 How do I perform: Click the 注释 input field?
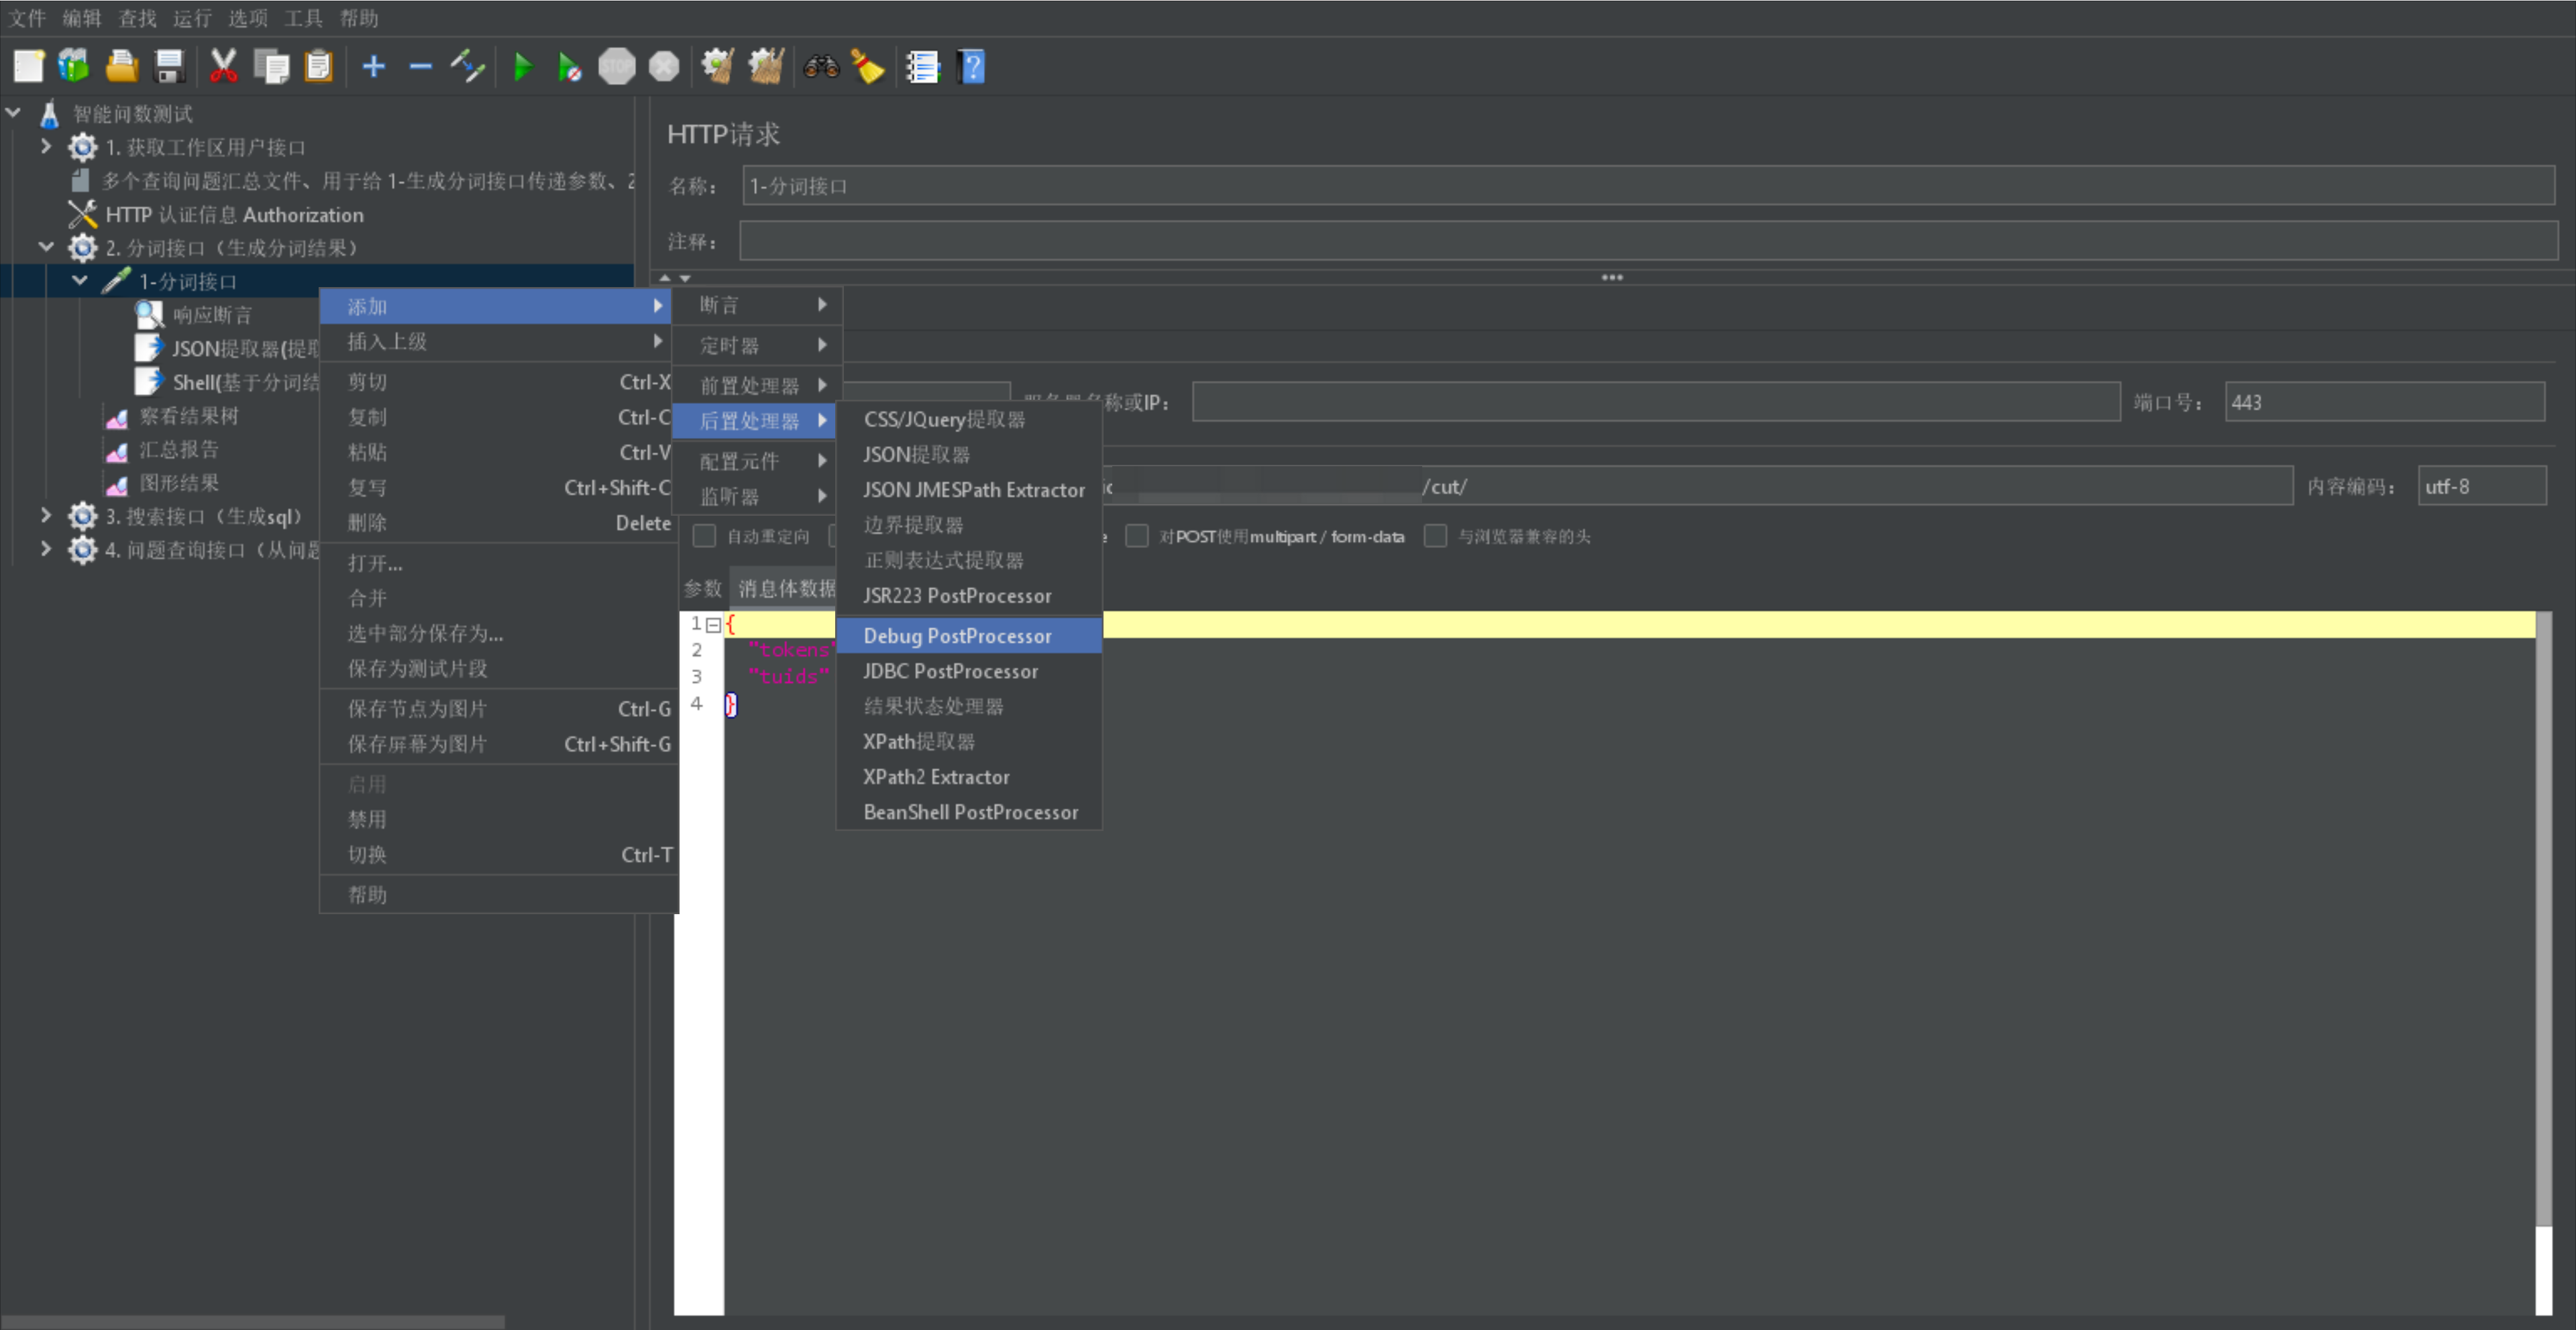point(1648,241)
